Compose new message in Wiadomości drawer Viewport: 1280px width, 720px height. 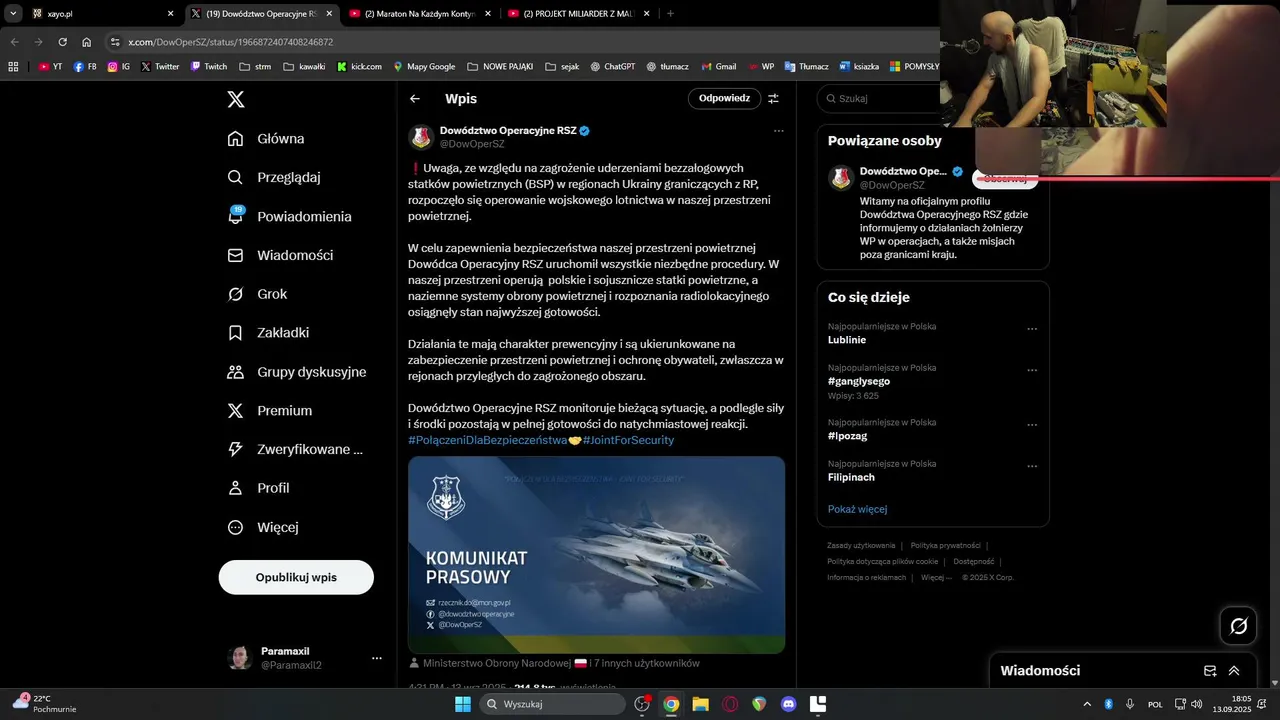point(1210,671)
